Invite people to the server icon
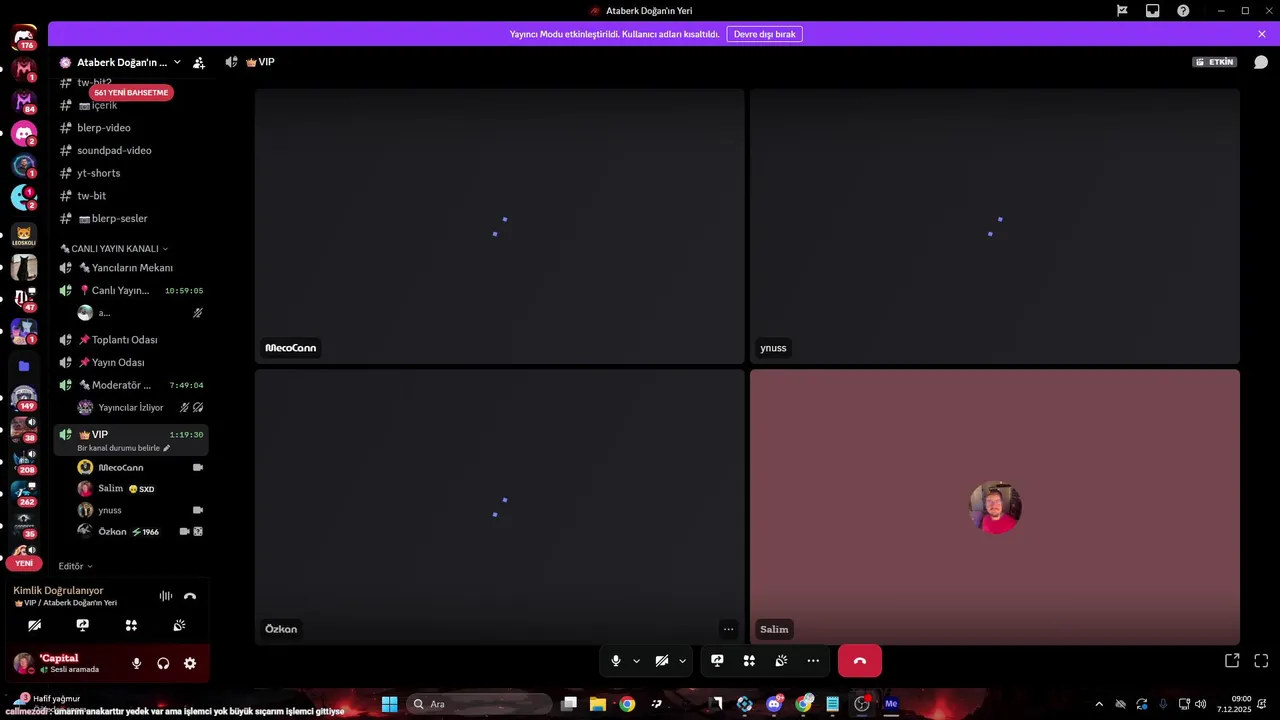Viewport: 1280px width, 720px height. pos(199,62)
